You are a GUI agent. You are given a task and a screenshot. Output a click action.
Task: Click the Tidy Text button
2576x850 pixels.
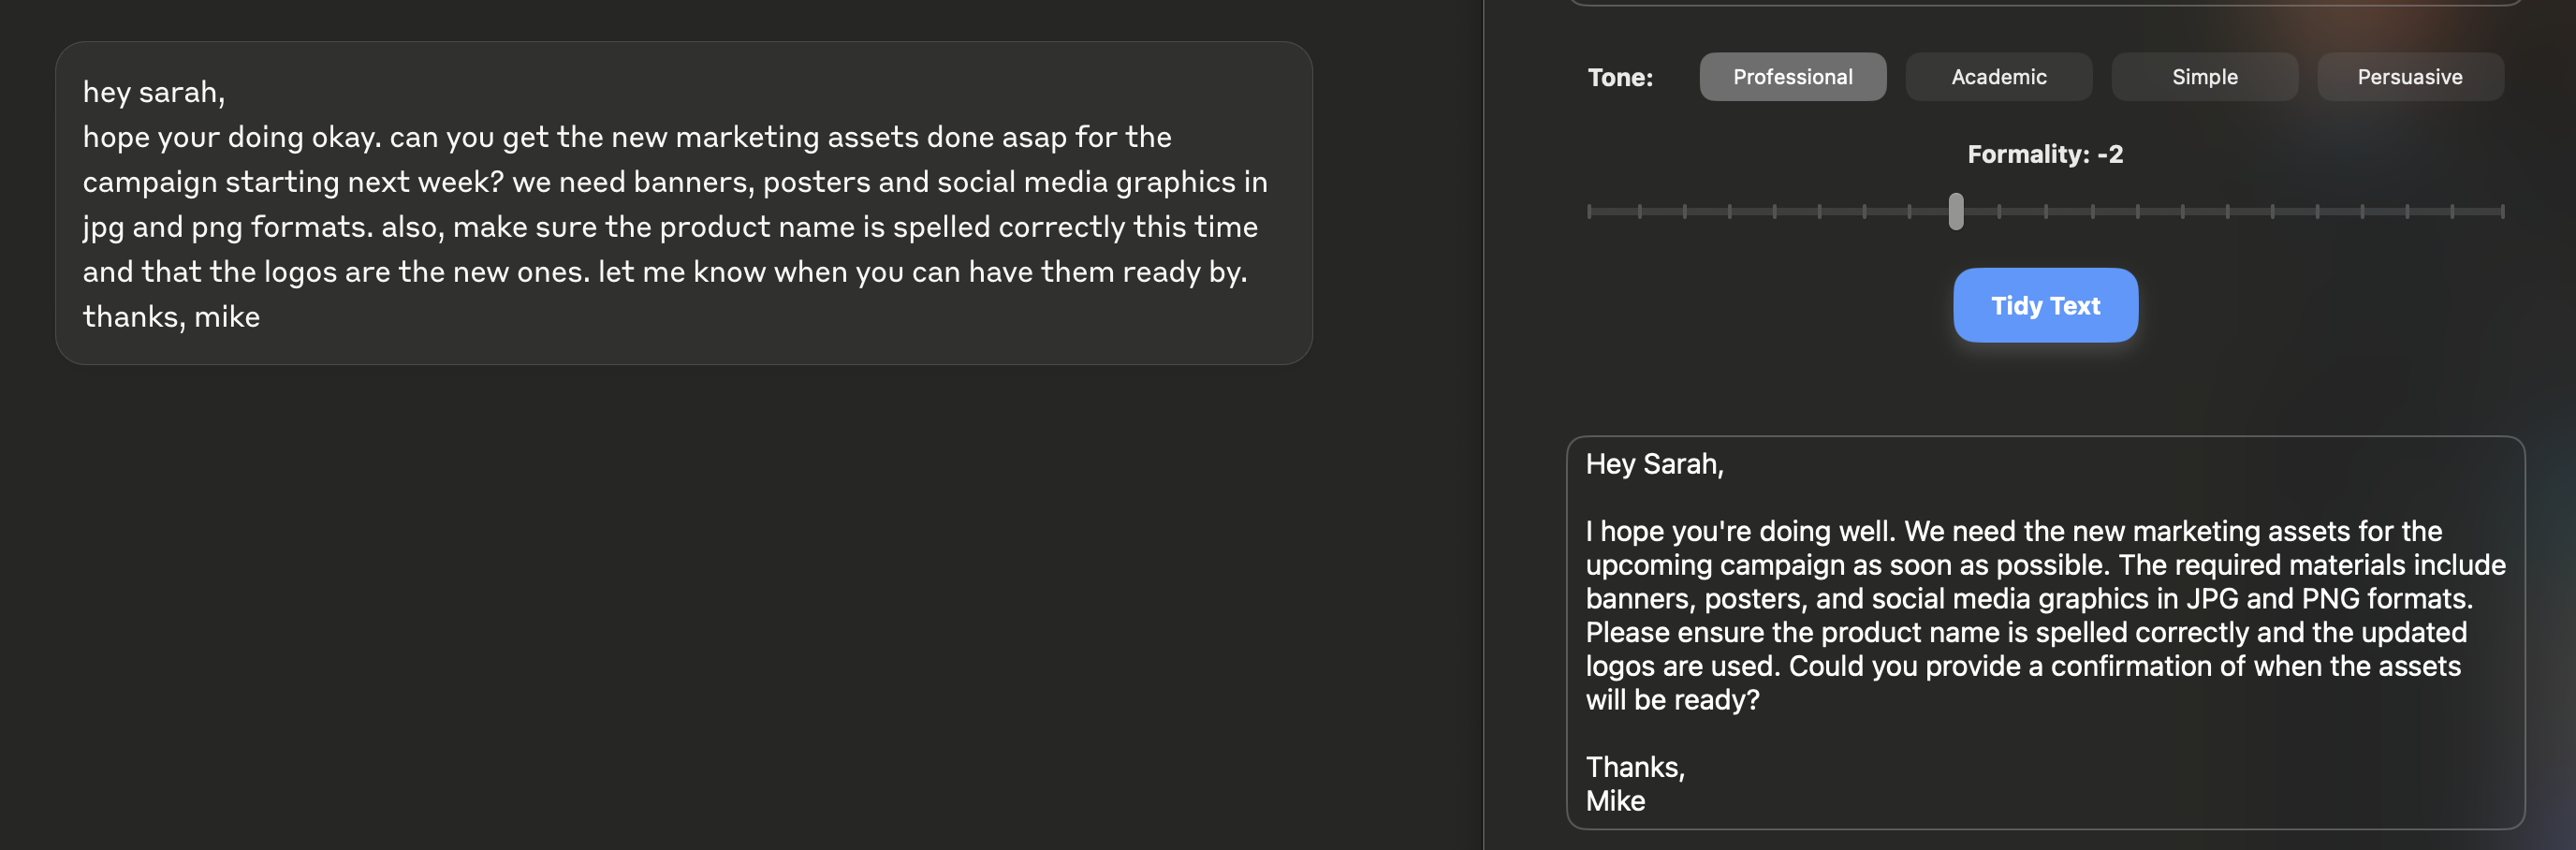[x=2045, y=305]
